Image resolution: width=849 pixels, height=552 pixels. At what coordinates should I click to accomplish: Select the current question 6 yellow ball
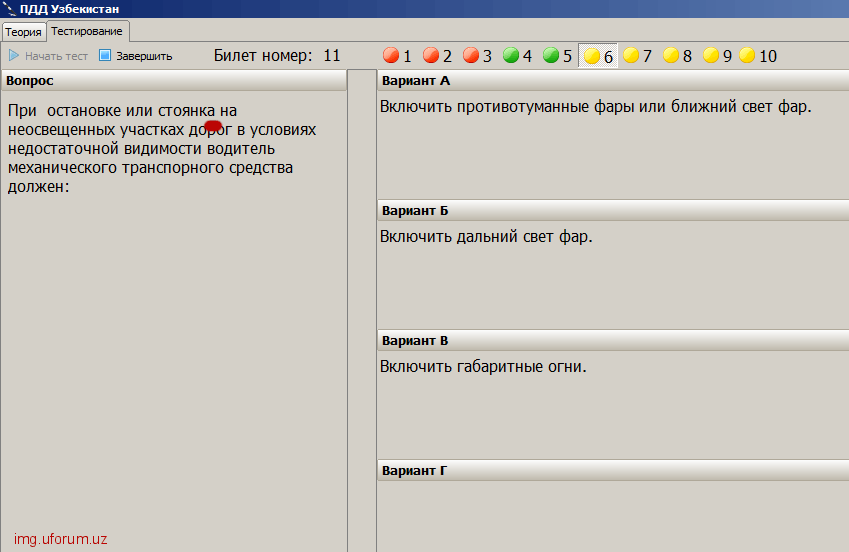(592, 57)
